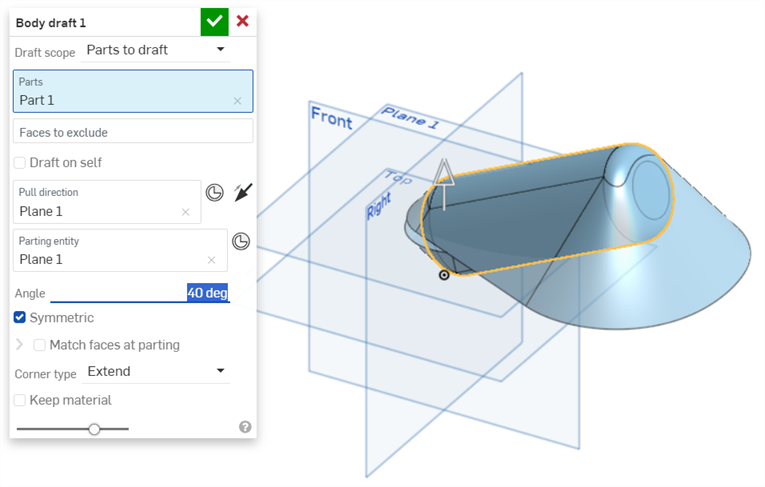Clear Plane 1 from Parting entity

[x=211, y=260]
